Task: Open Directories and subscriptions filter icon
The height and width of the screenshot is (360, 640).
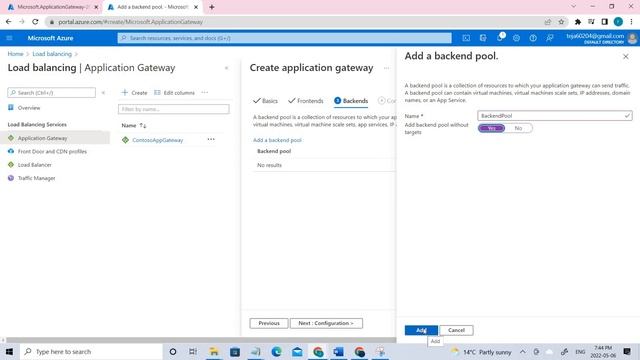Action: coord(483,38)
